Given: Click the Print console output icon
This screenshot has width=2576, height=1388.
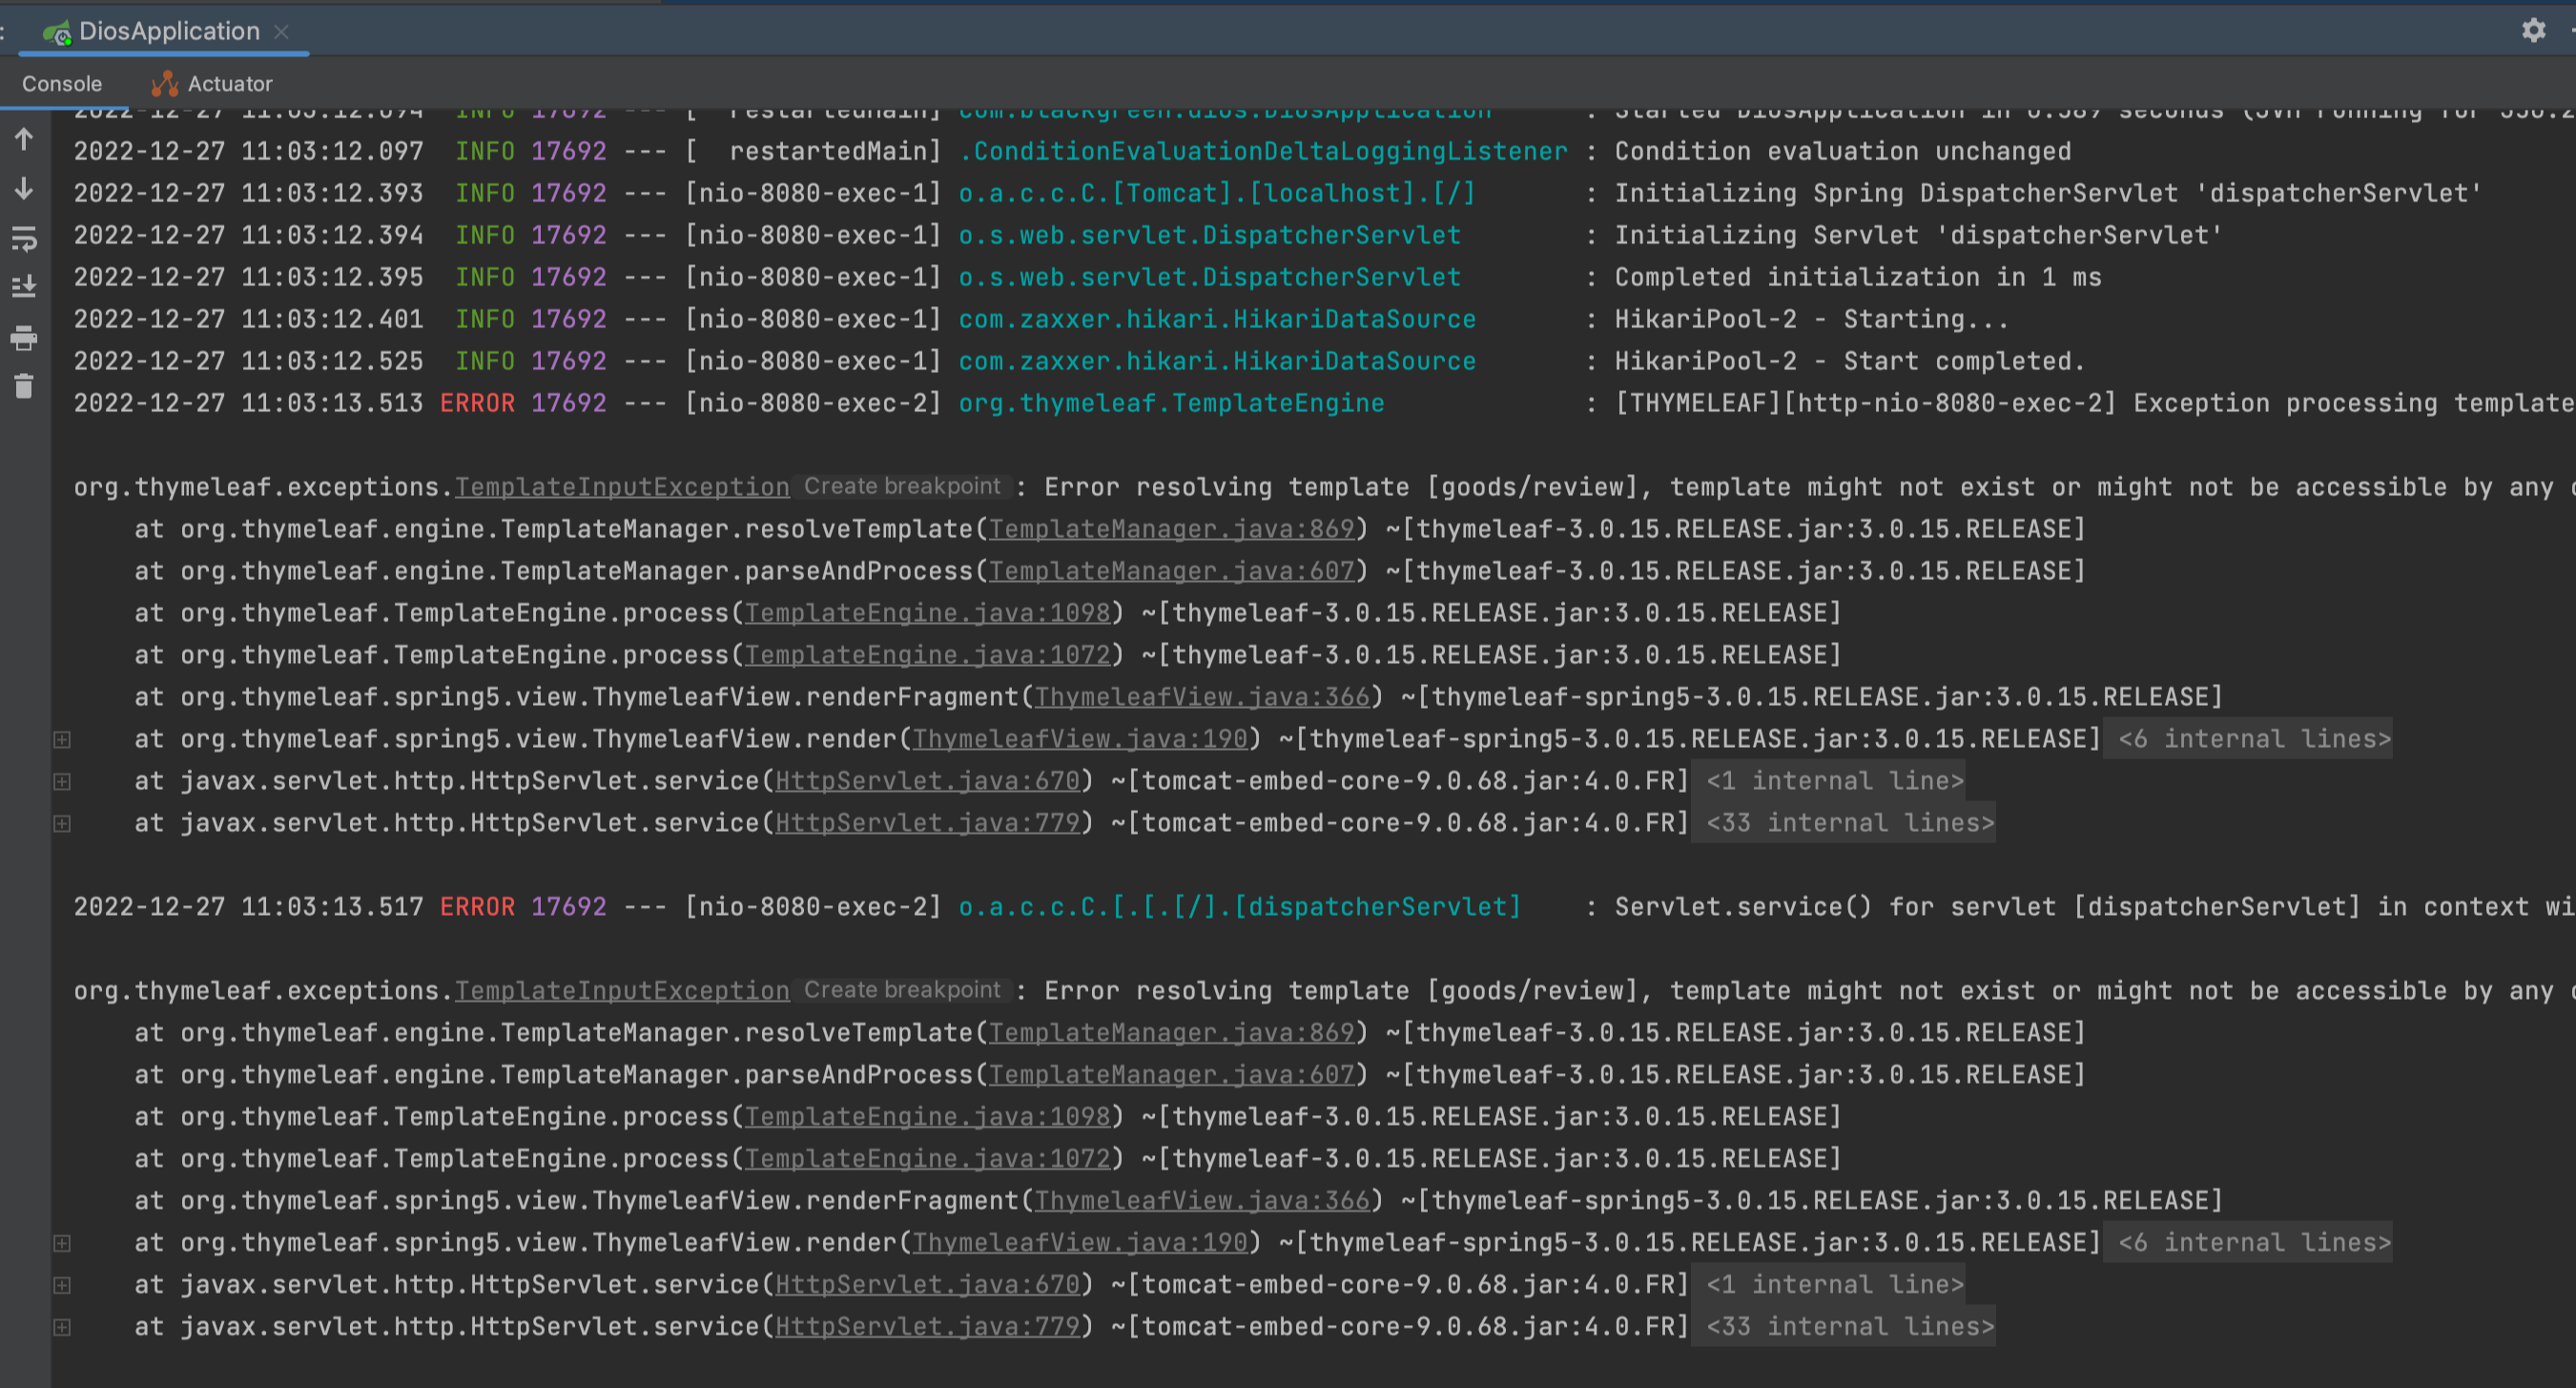Looking at the screenshot, I should [x=24, y=338].
